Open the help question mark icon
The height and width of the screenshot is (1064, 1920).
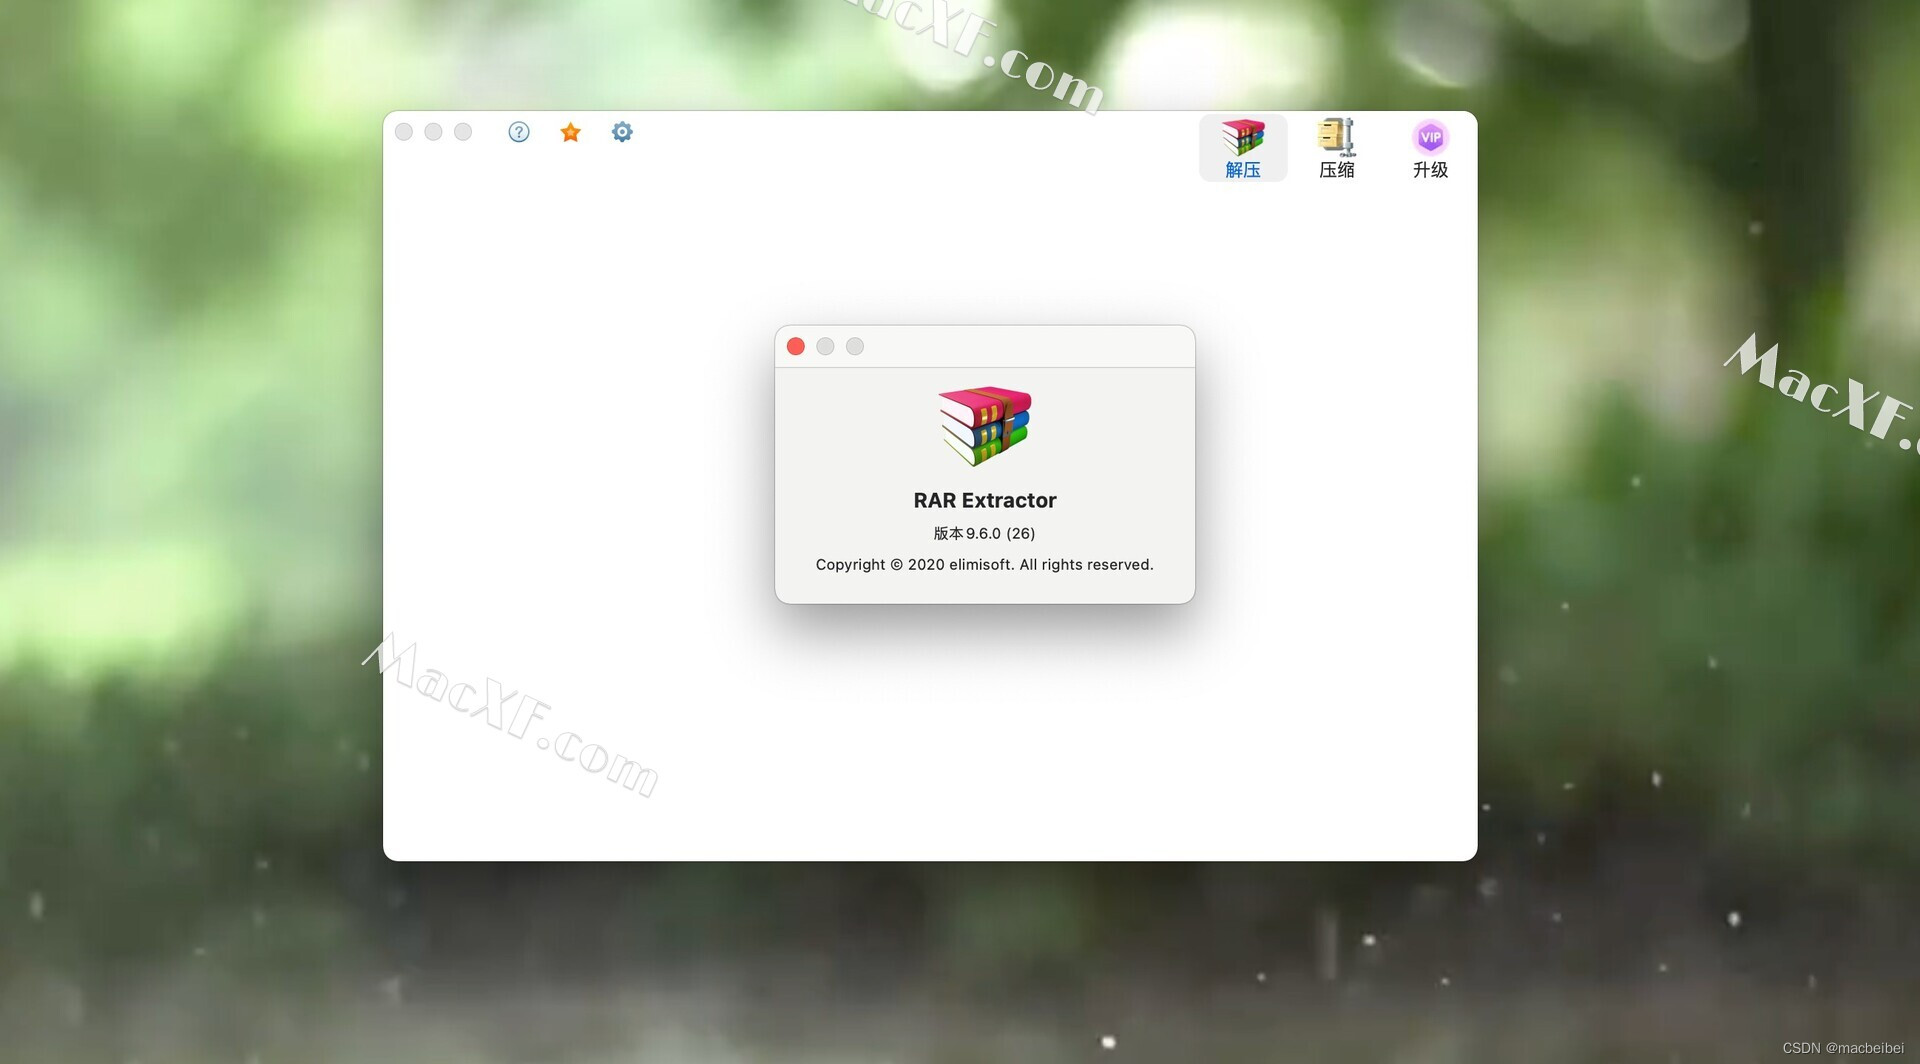(x=518, y=132)
